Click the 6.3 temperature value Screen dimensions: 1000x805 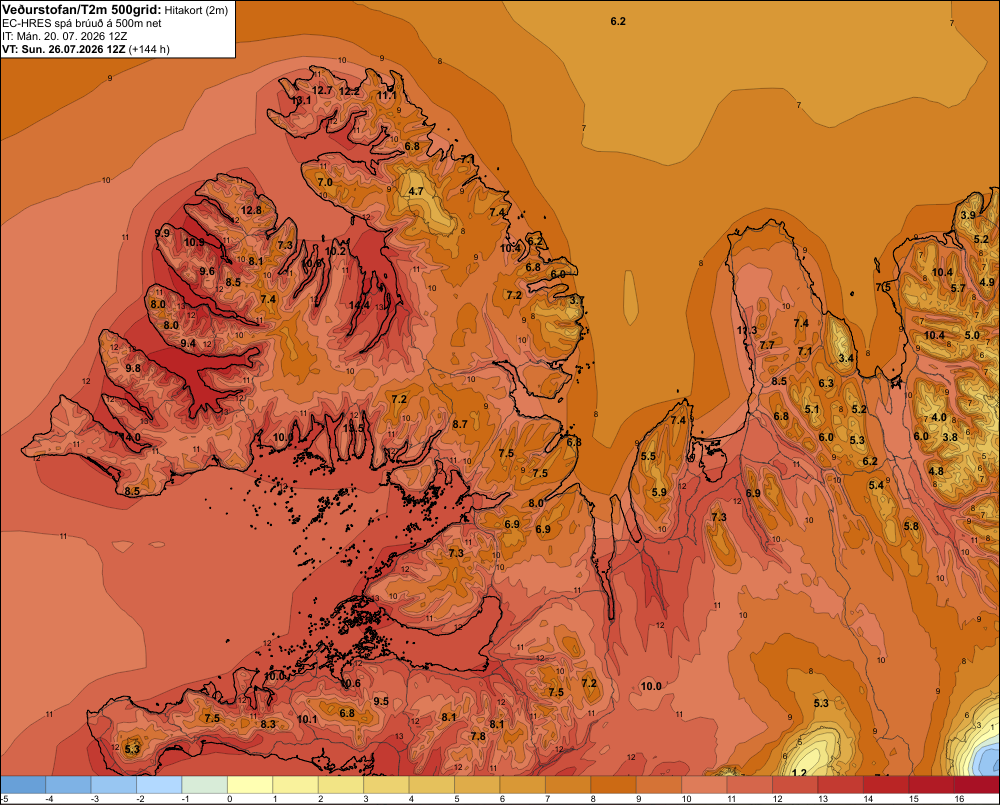point(826,383)
